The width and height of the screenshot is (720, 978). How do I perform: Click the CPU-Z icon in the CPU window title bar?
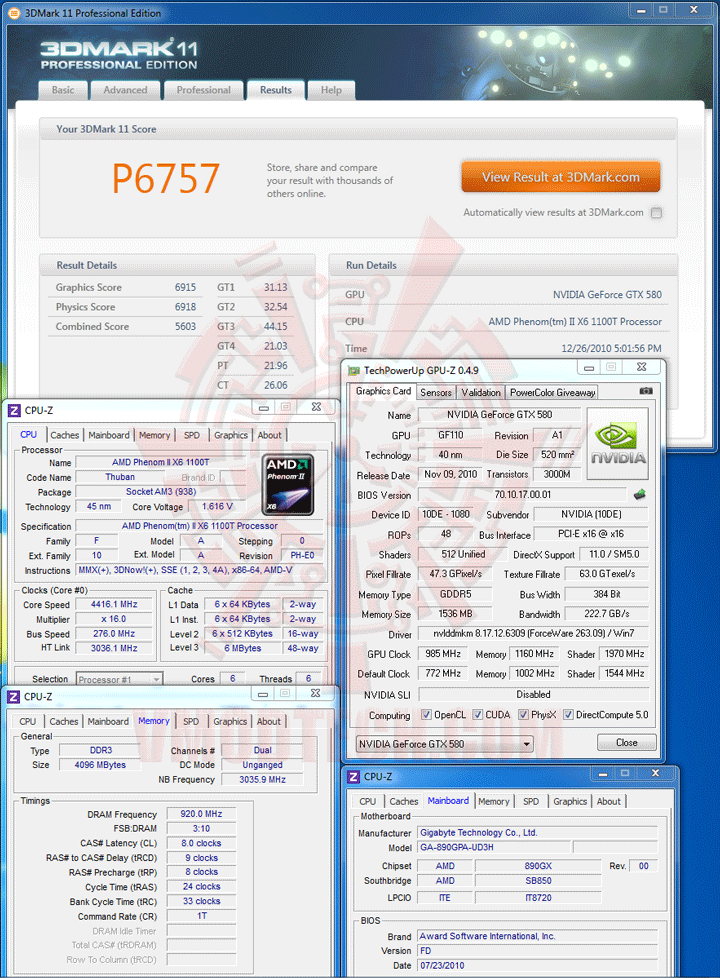14,410
